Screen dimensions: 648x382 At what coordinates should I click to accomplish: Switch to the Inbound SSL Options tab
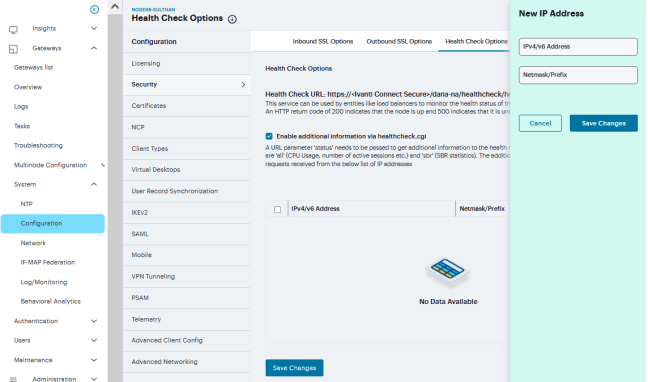[323, 41]
